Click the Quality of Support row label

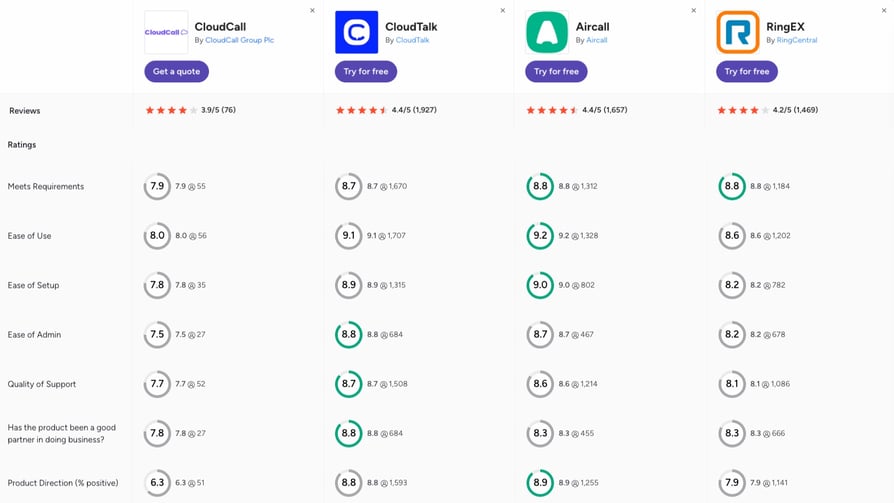pyautogui.click(x=42, y=384)
